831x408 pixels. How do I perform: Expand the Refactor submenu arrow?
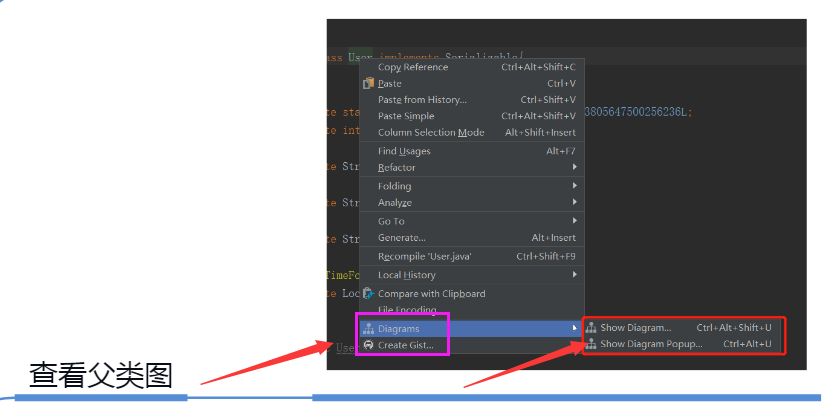click(x=574, y=167)
